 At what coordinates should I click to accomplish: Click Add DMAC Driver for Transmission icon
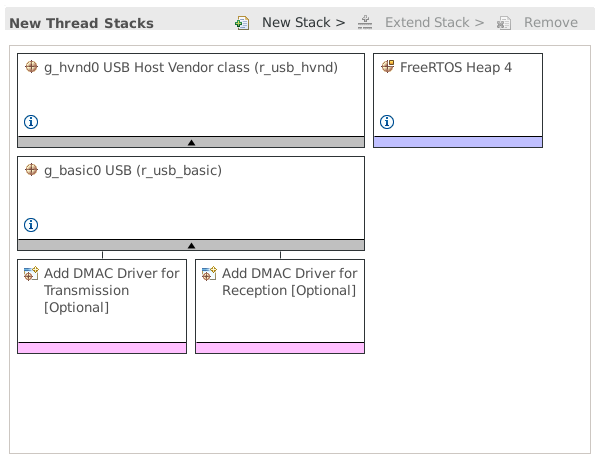coord(31,273)
